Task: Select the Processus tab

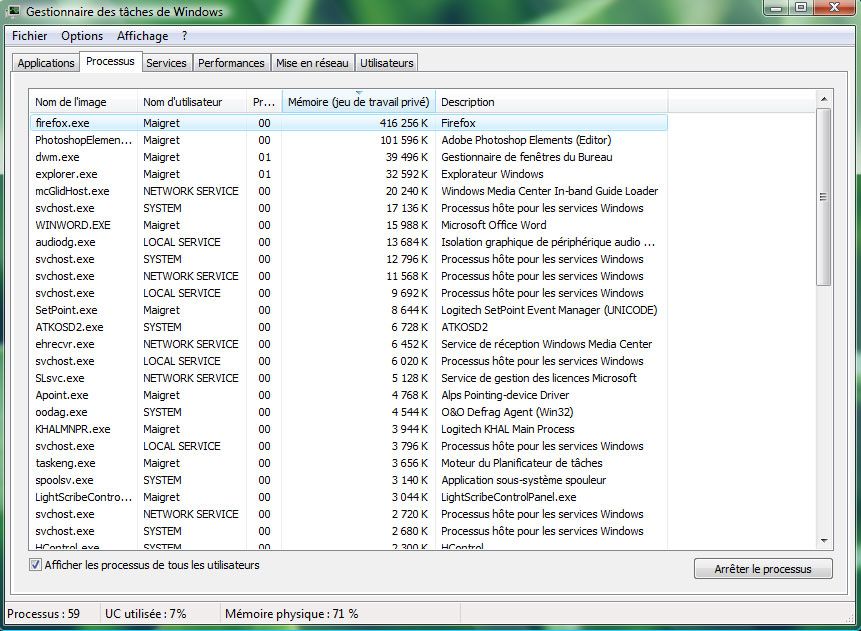Action: [110, 61]
